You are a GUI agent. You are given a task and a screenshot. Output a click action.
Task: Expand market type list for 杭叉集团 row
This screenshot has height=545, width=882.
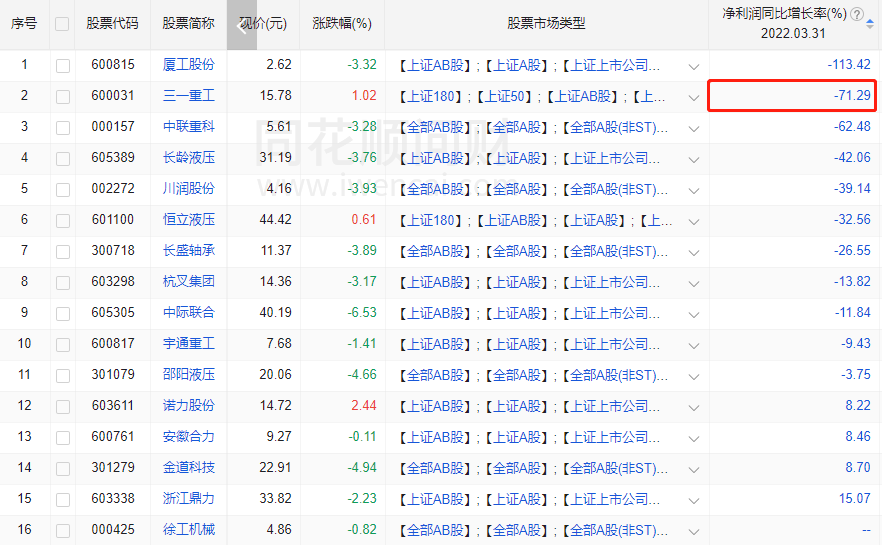tap(694, 283)
